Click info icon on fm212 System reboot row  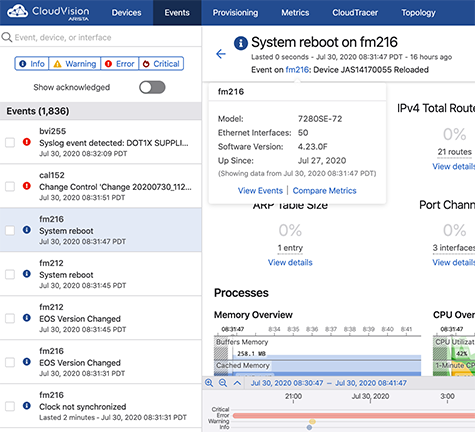(27, 274)
